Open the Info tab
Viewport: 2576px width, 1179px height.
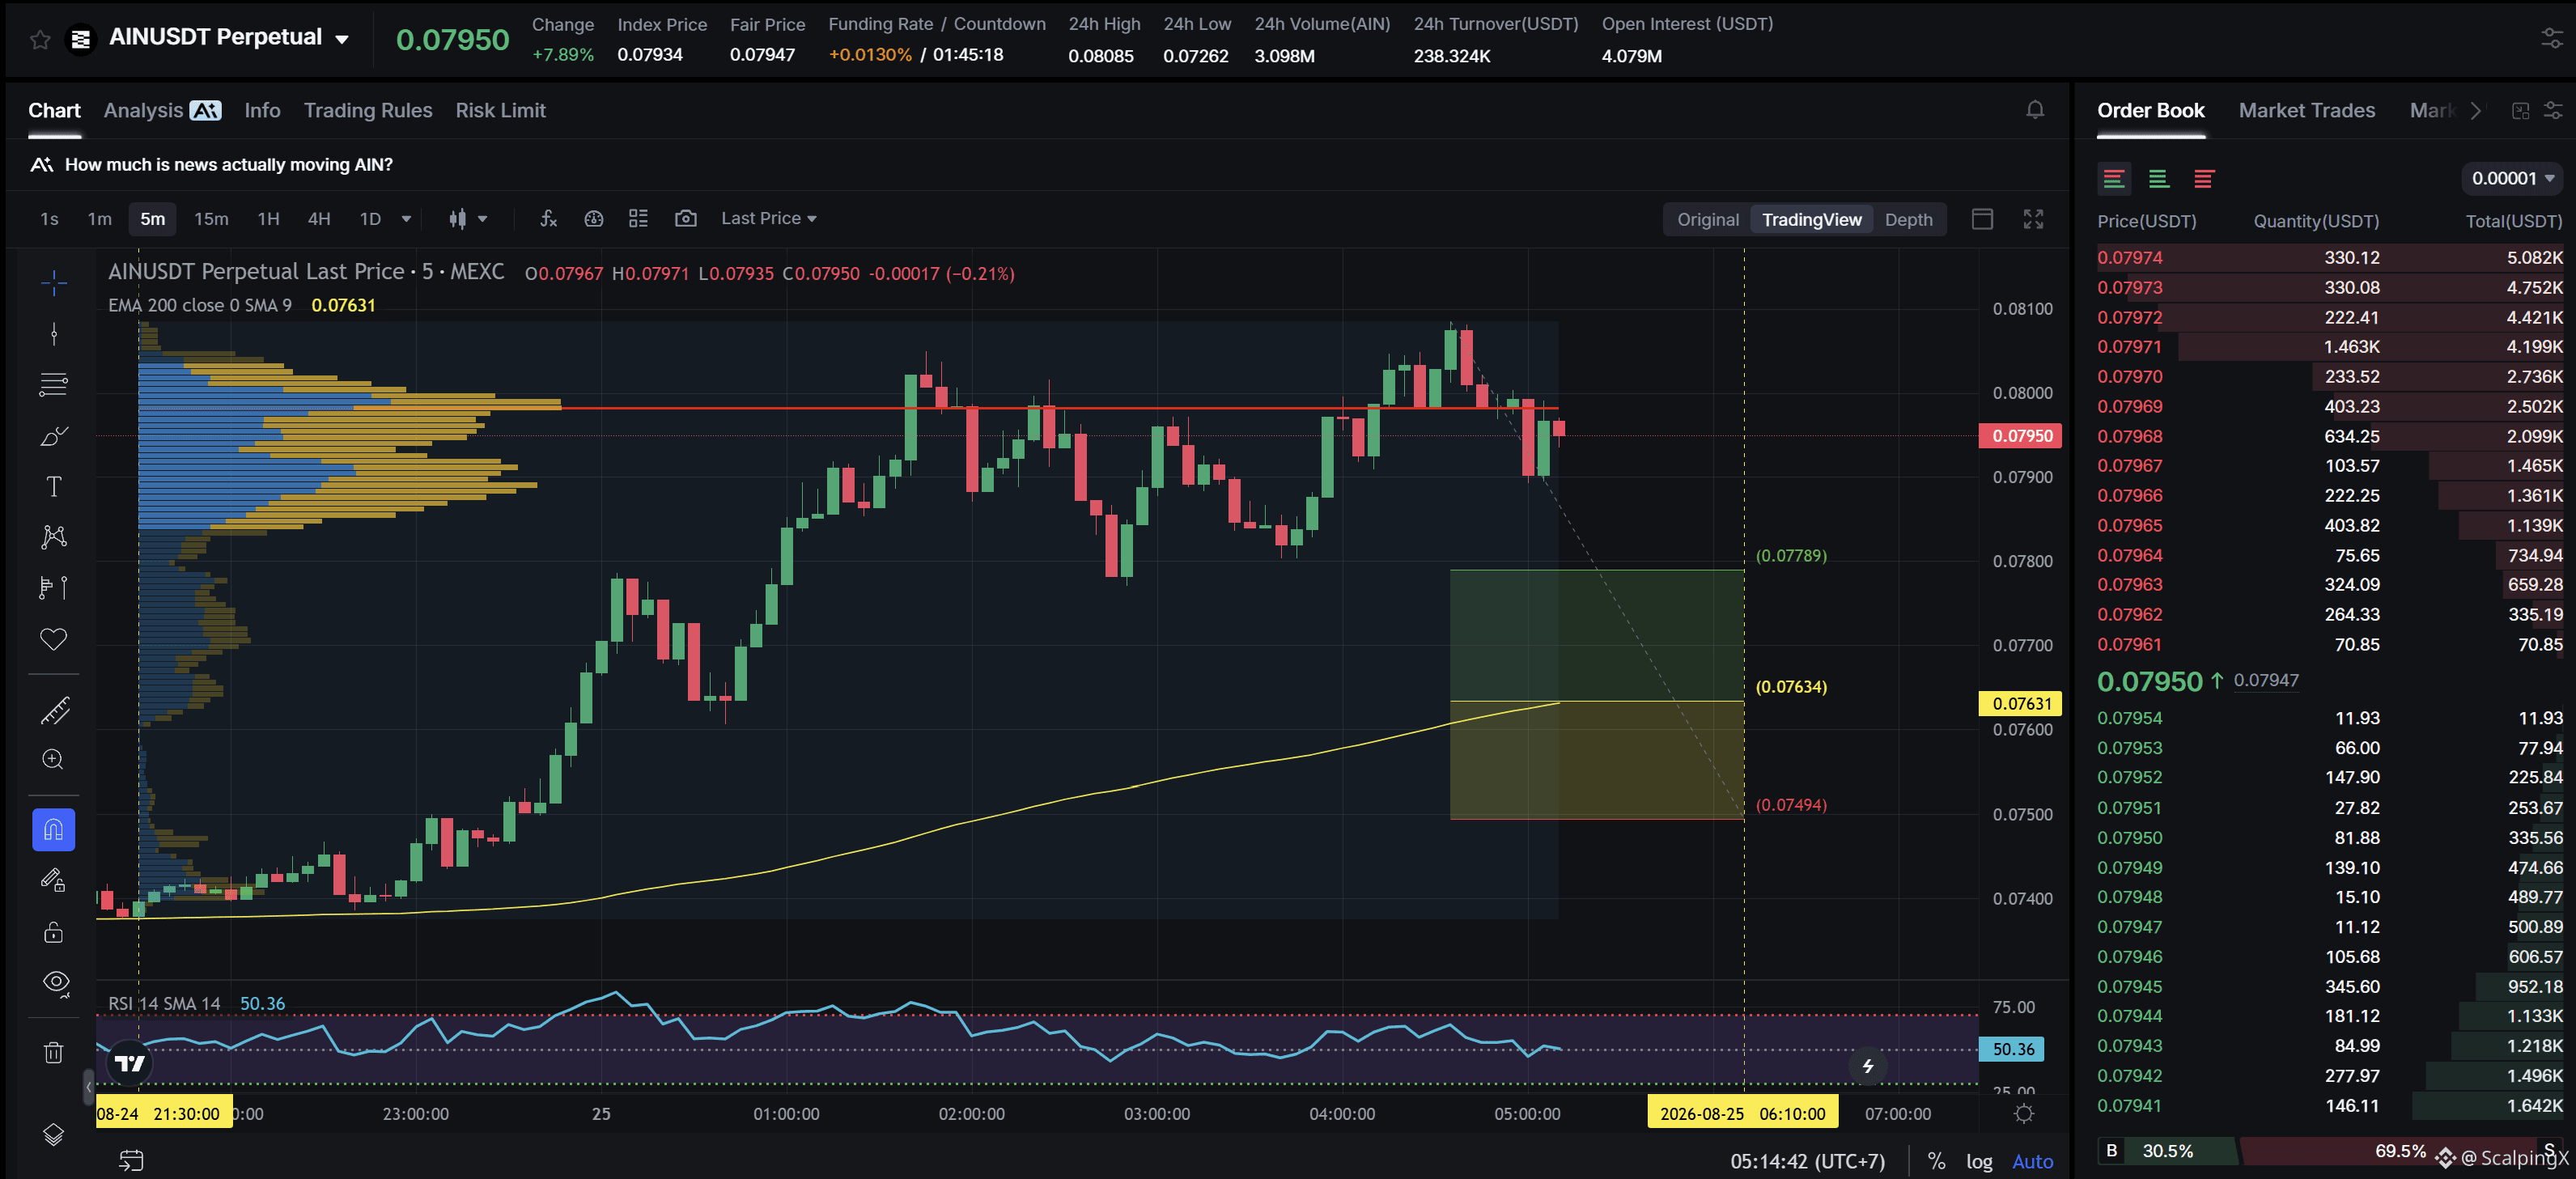[262, 111]
